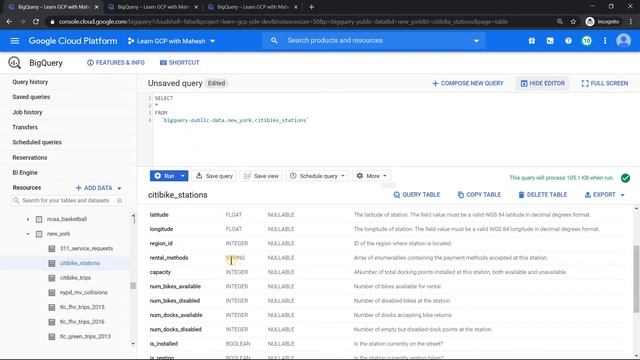Click the green query validation checkmark

625,178
